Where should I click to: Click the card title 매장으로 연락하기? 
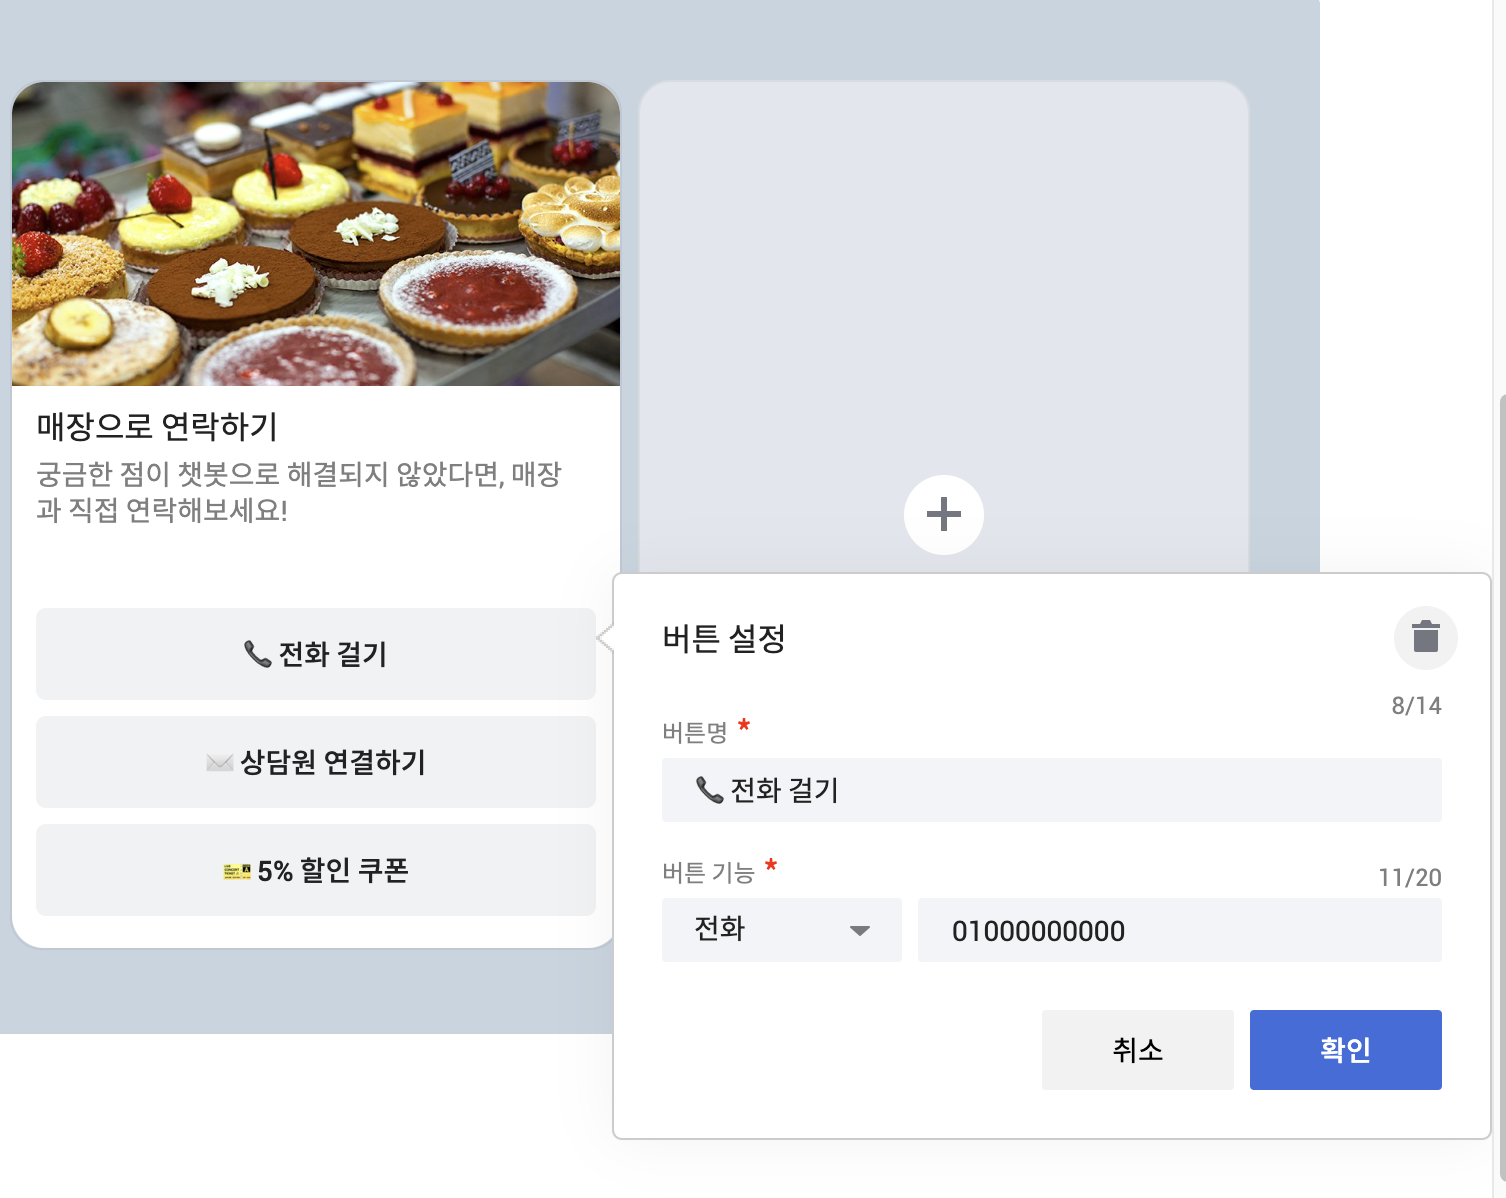click(158, 427)
